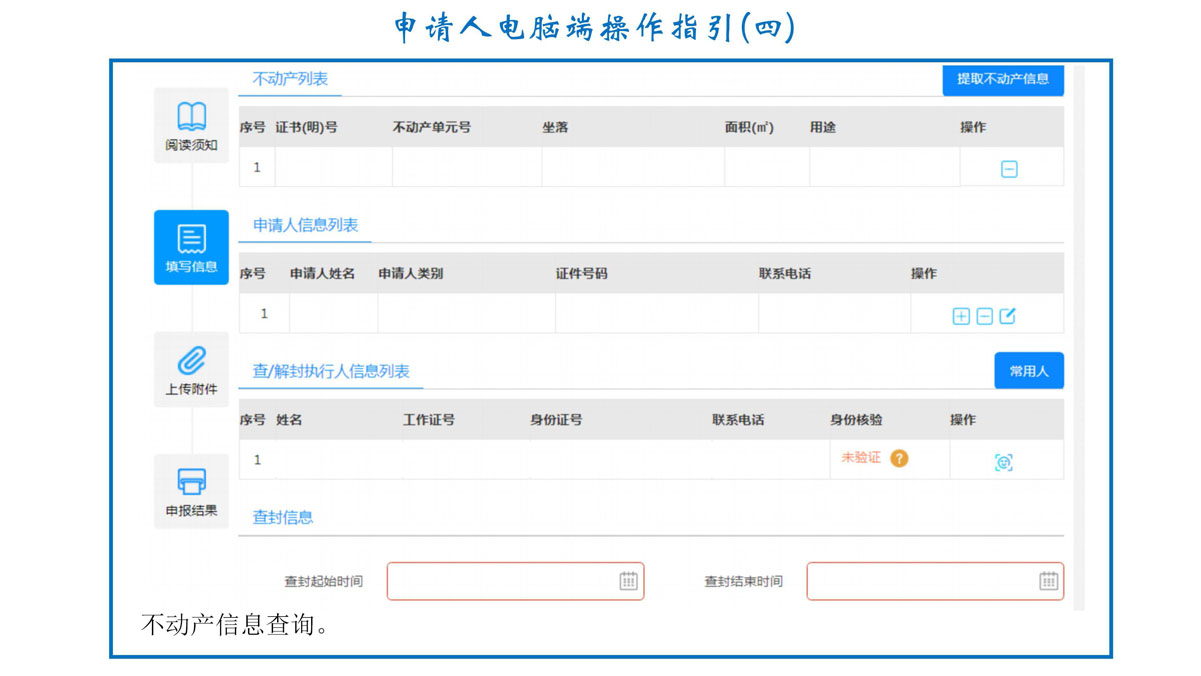Select the 填写信息 form step icon

[x=191, y=248]
